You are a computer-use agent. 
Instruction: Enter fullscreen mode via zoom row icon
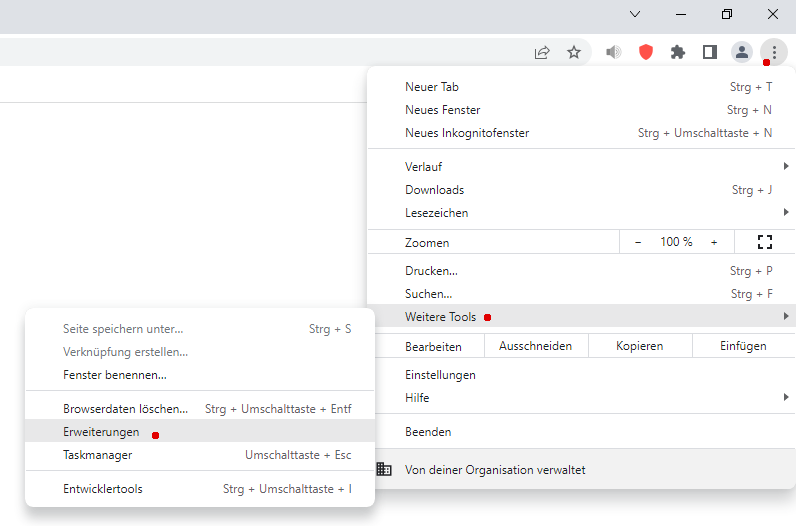(765, 242)
